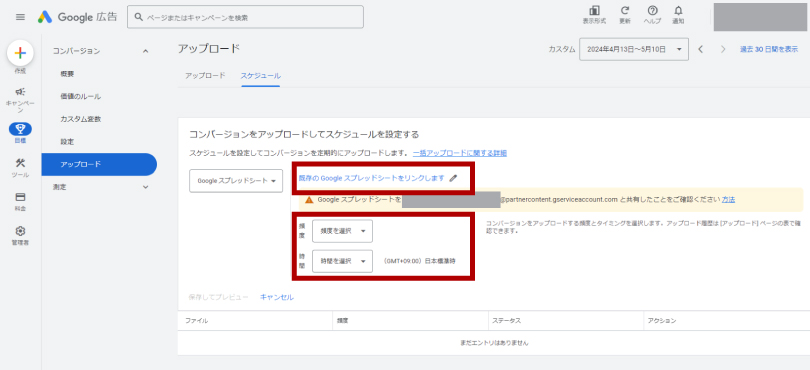
Task: Open 価値のルール in side menu
Action: coord(81,97)
